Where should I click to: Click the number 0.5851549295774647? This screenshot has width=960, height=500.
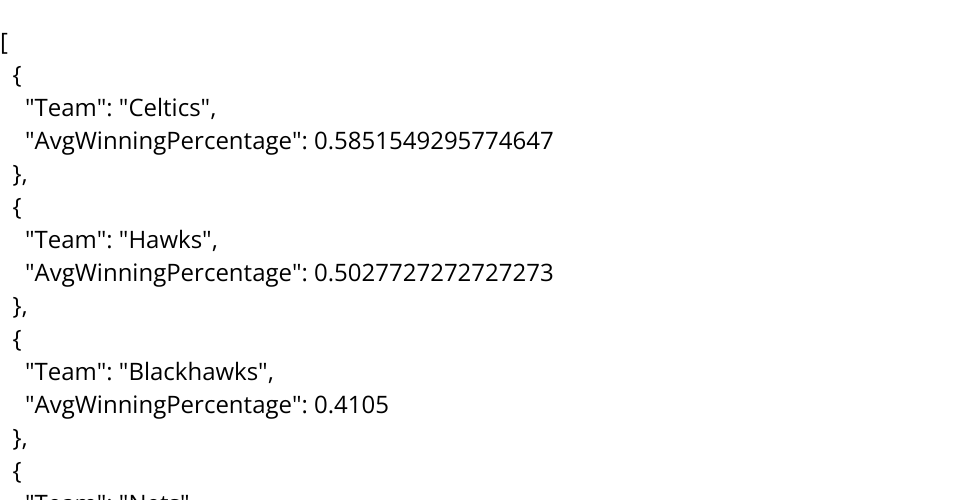coord(433,141)
